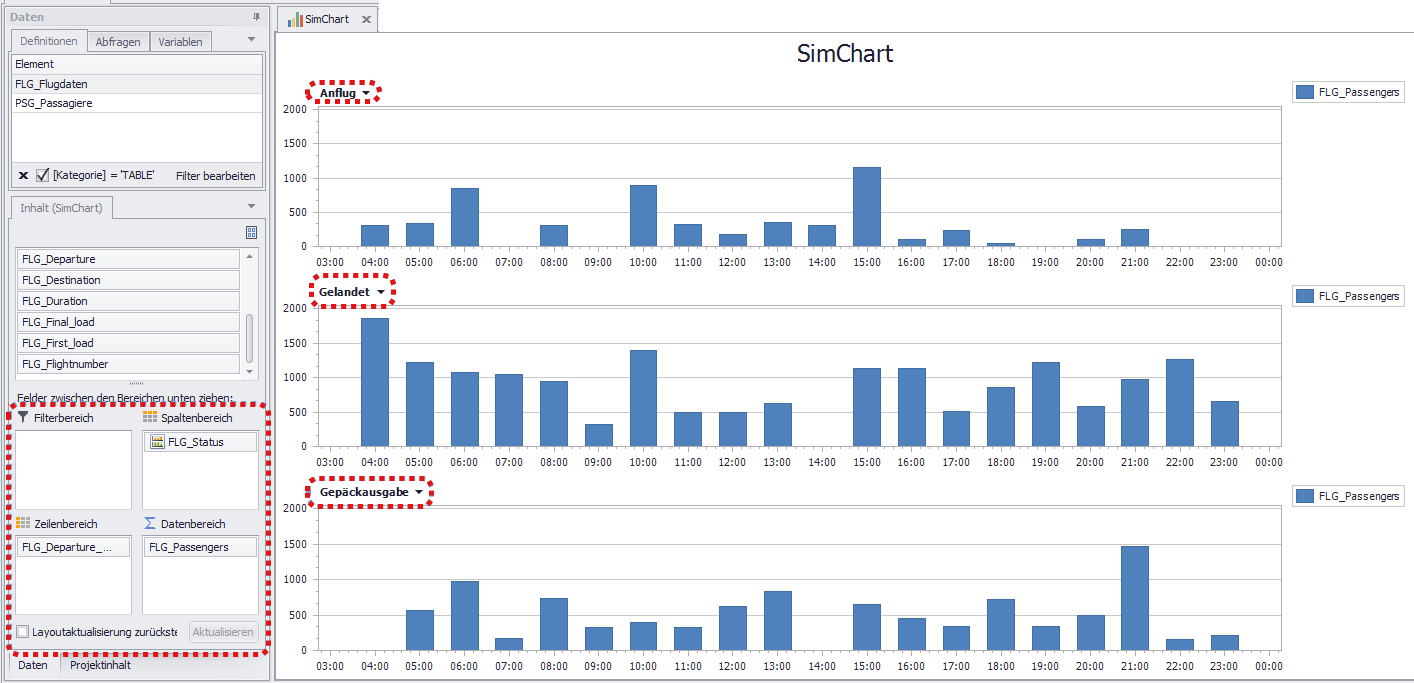Click the SimChart tab chart icon
Viewport: 1414px width, 683px height.
[x=295, y=19]
